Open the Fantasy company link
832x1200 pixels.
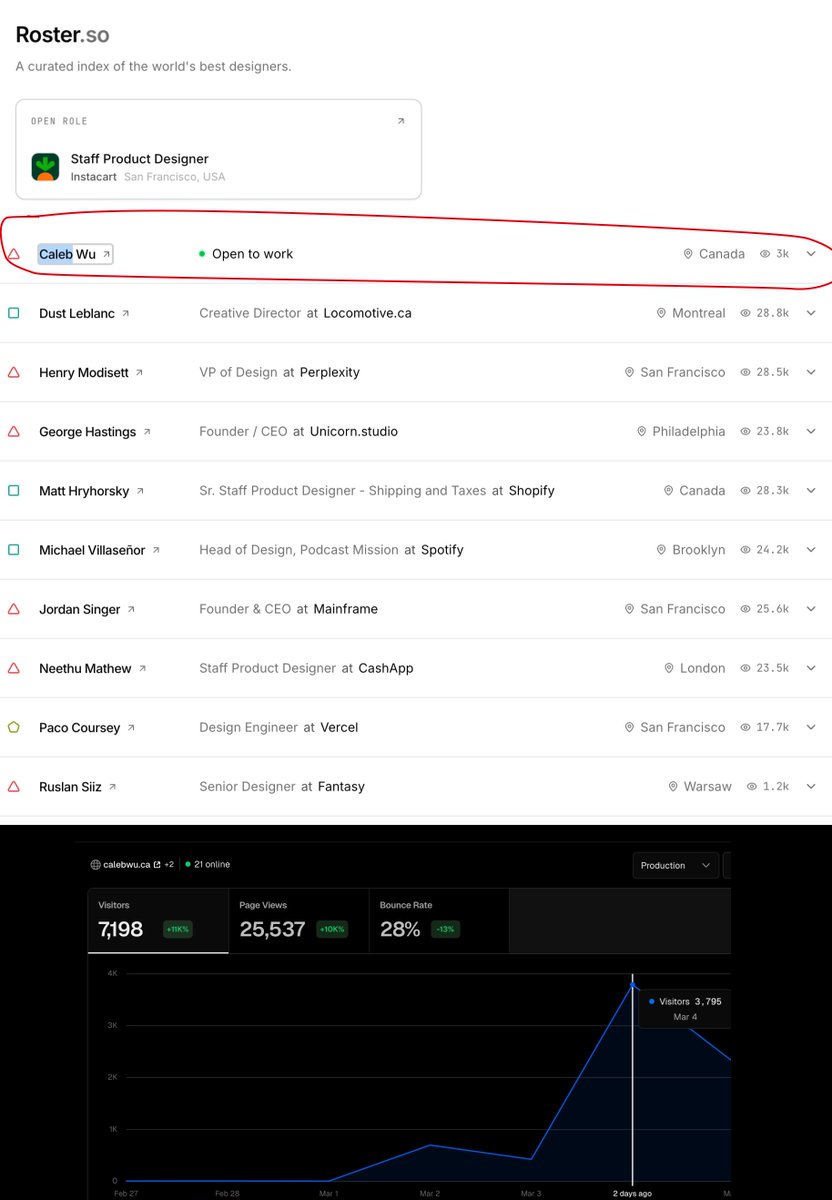tap(341, 786)
